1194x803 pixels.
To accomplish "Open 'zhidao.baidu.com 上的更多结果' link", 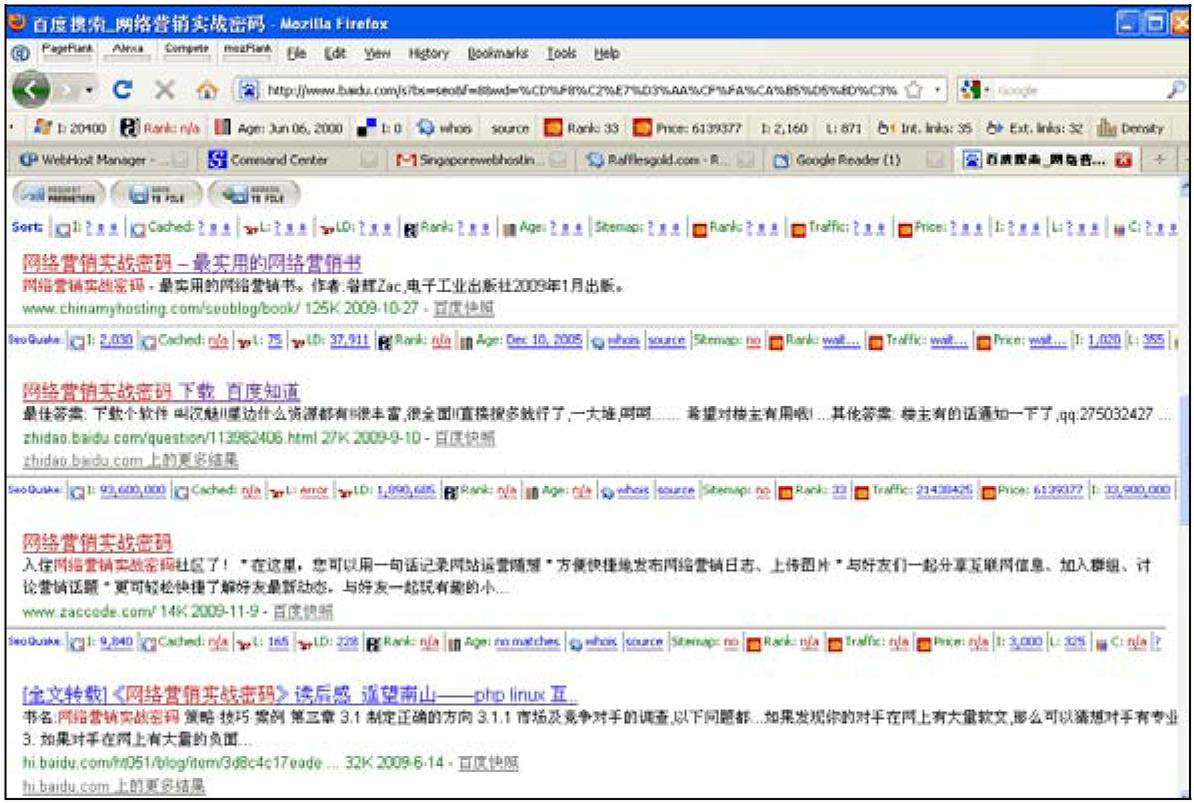I will tap(130, 460).
